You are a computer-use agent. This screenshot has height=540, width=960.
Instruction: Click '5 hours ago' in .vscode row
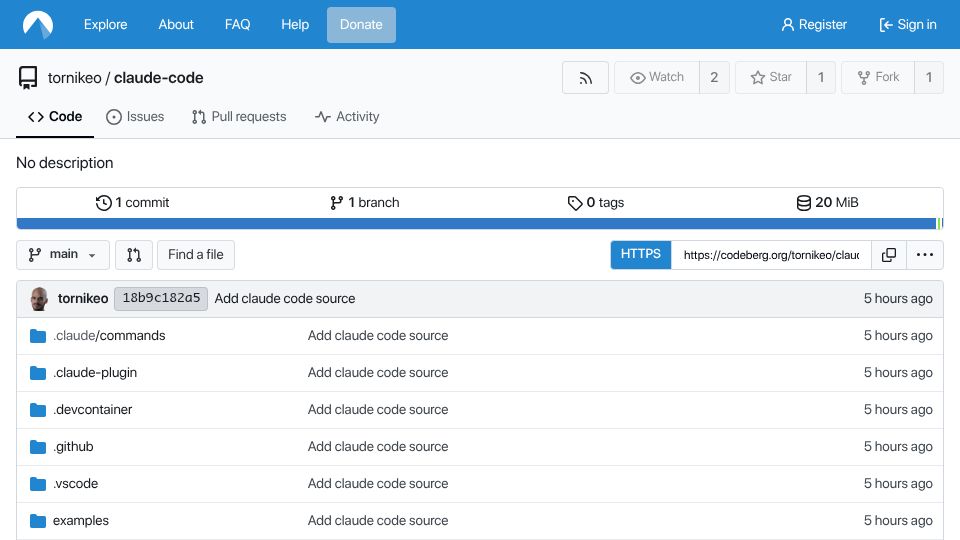(898, 484)
